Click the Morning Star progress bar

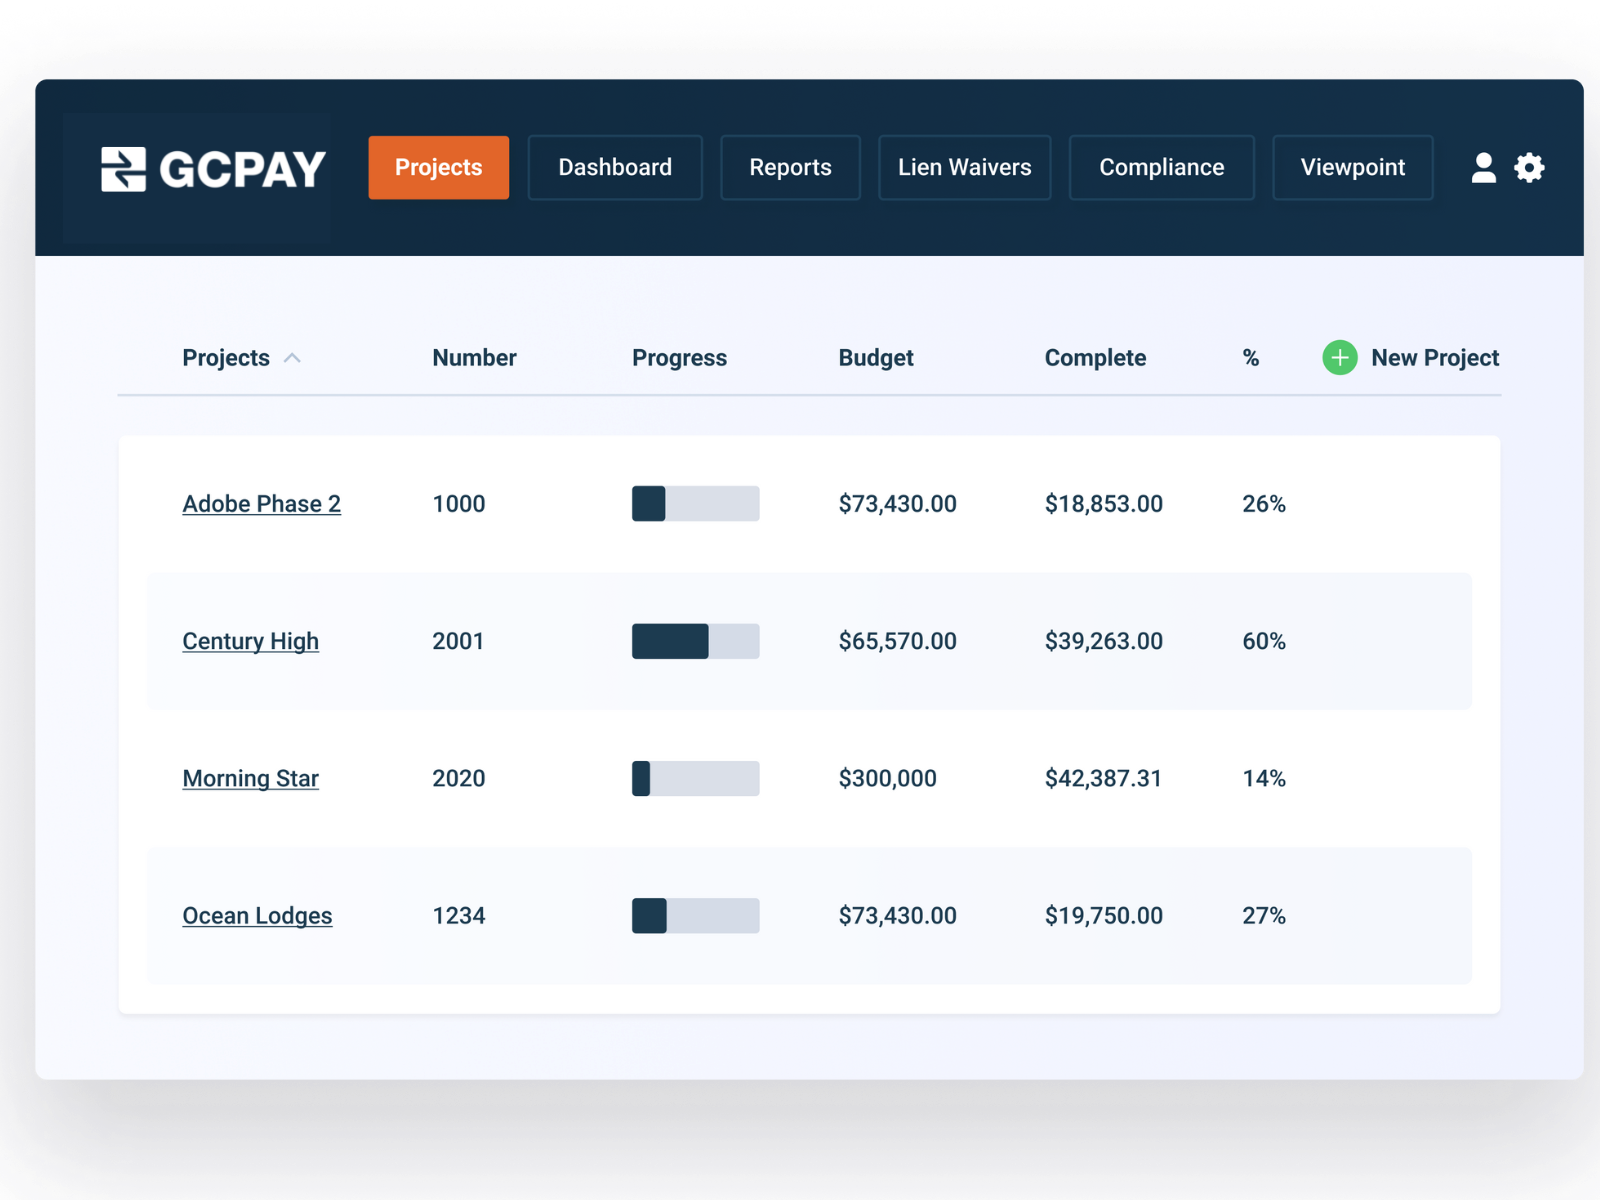(x=695, y=778)
